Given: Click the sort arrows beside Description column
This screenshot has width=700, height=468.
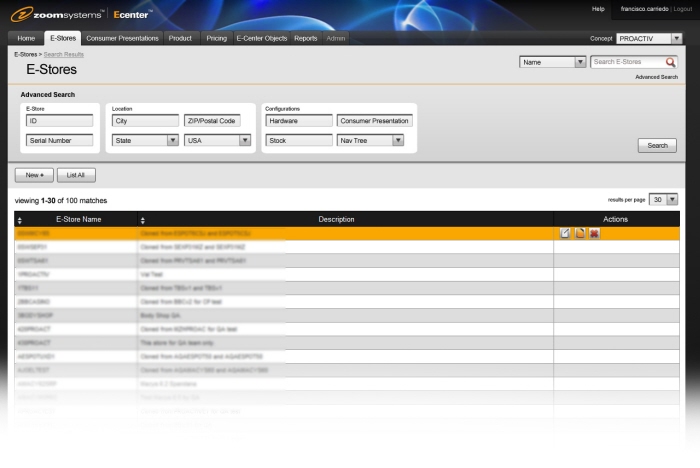Looking at the screenshot, I should (x=142, y=219).
